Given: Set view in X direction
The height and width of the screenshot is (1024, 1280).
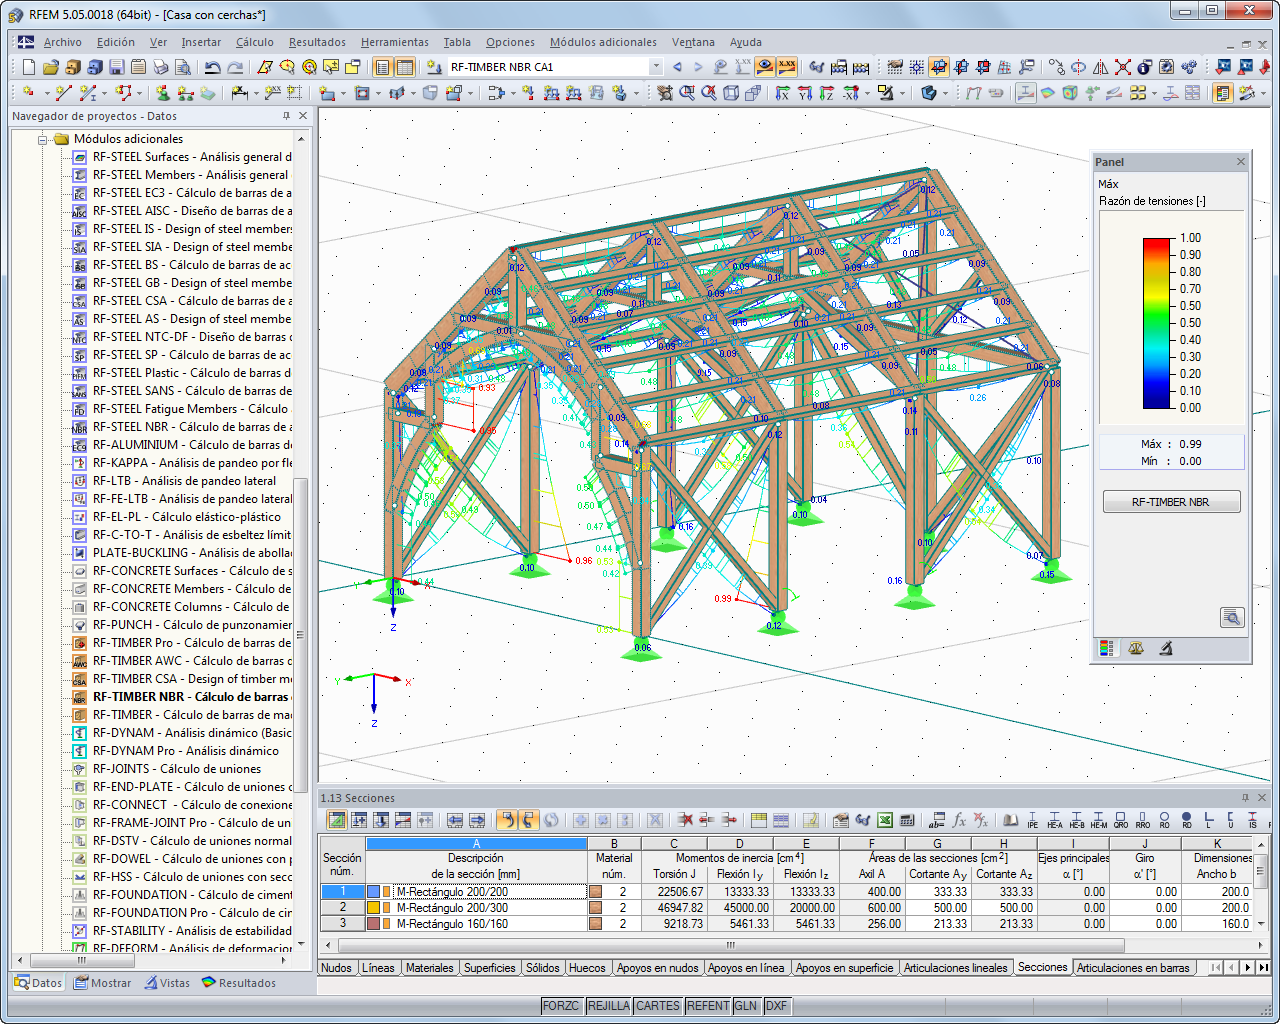Looking at the screenshot, I should pos(783,93).
